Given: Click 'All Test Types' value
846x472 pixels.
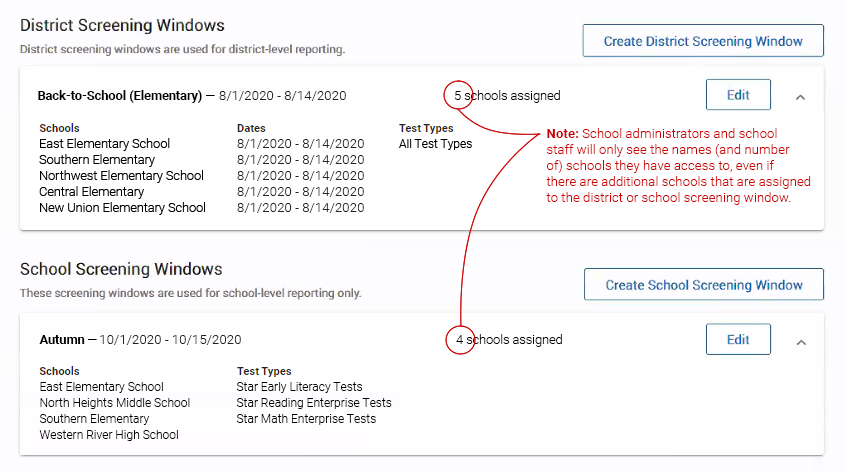Looking at the screenshot, I should click(x=435, y=143).
